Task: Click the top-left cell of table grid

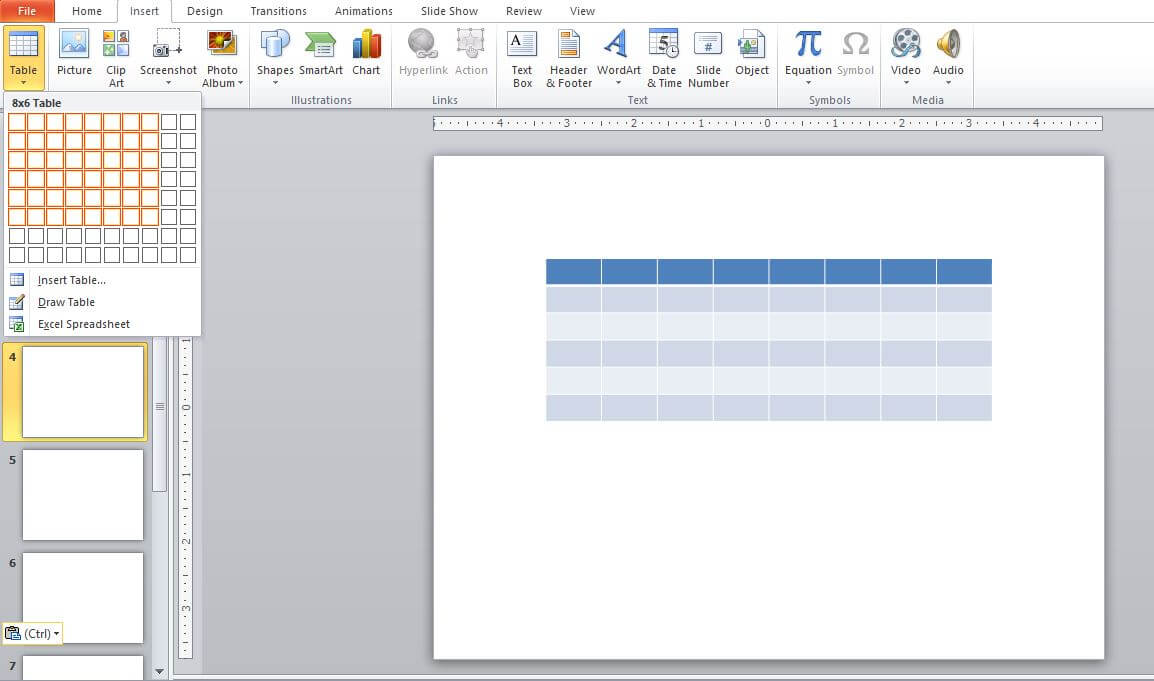Action: pyautogui.click(x=17, y=122)
